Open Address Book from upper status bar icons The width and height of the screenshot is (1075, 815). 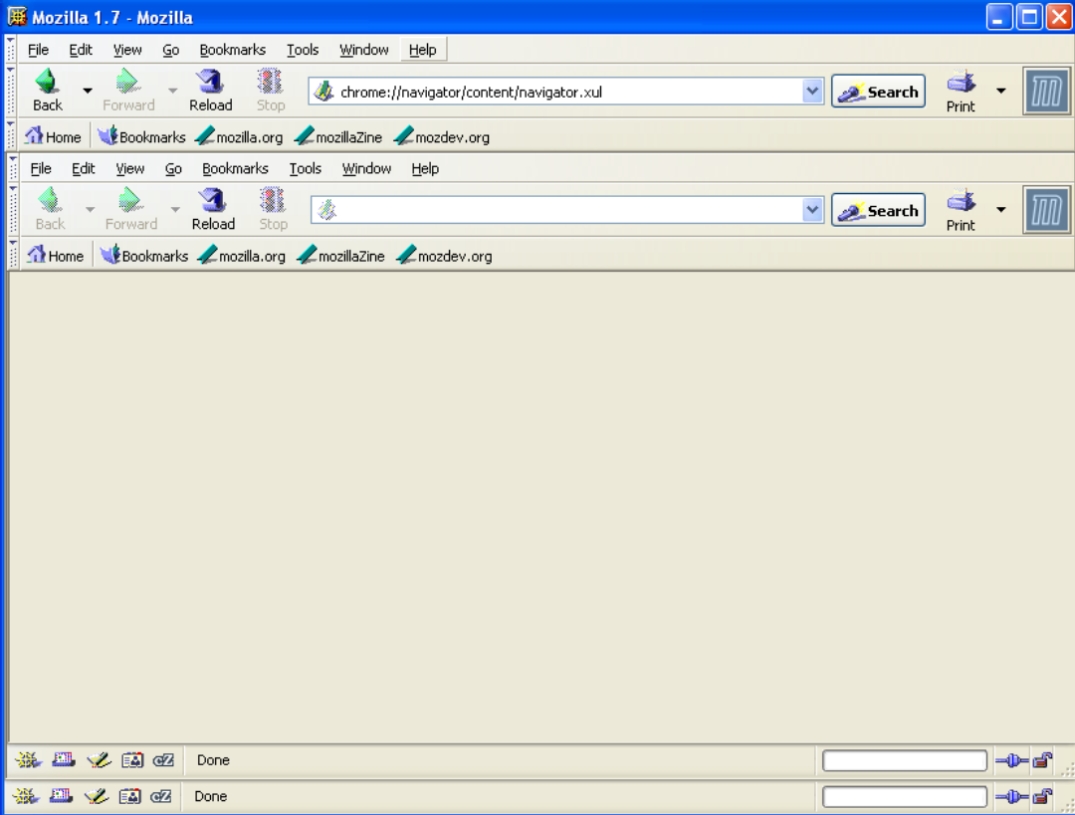pyautogui.click(x=132, y=759)
